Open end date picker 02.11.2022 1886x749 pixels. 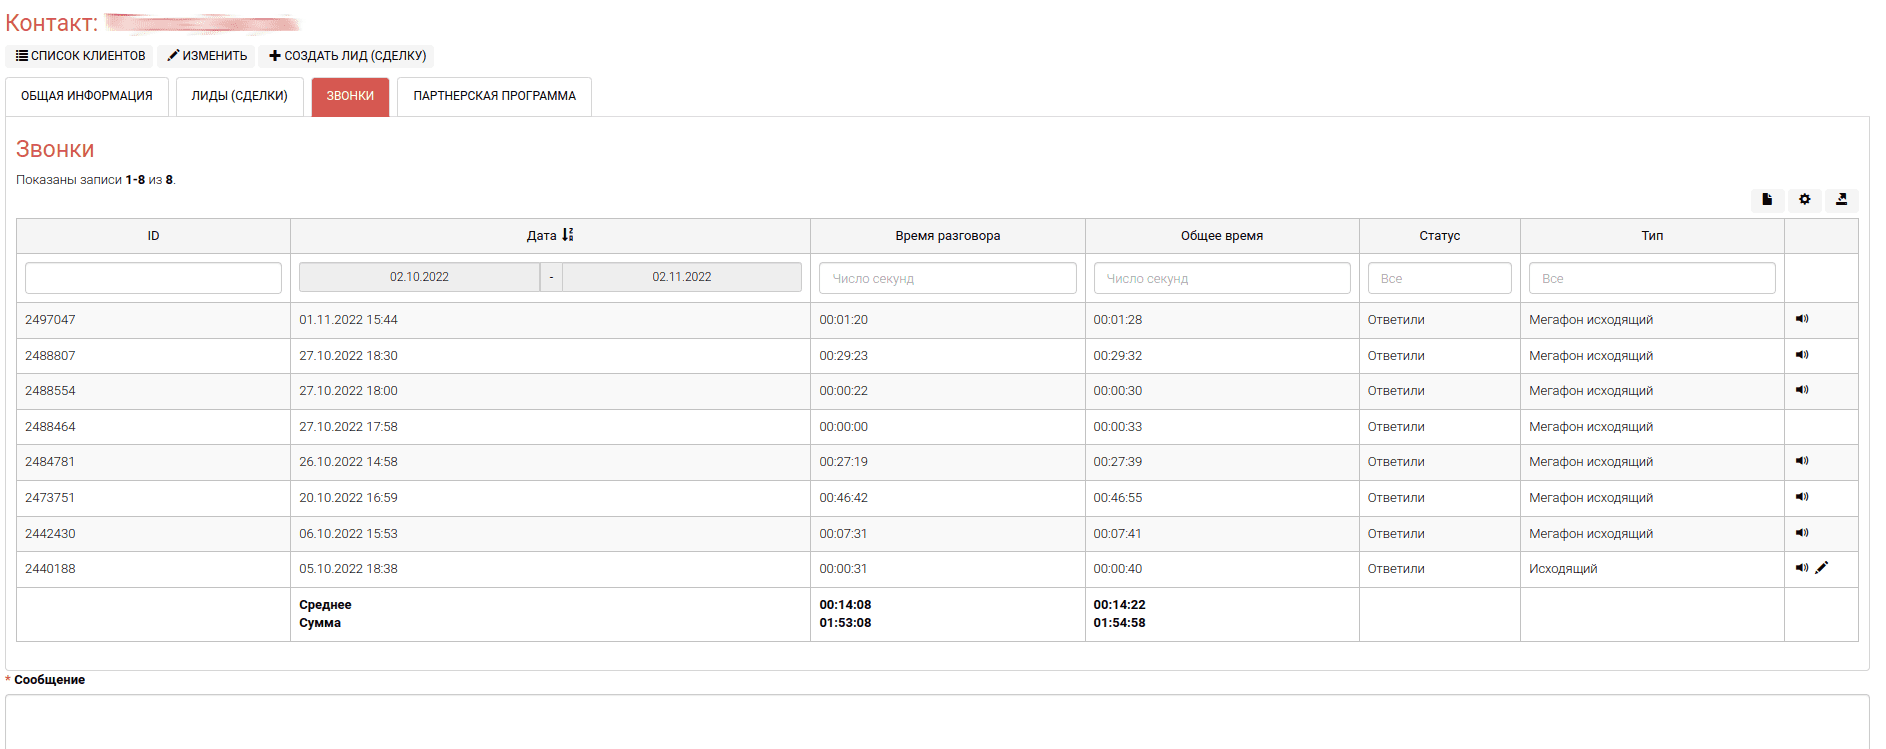pyautogui.click(x=681, y=277)
